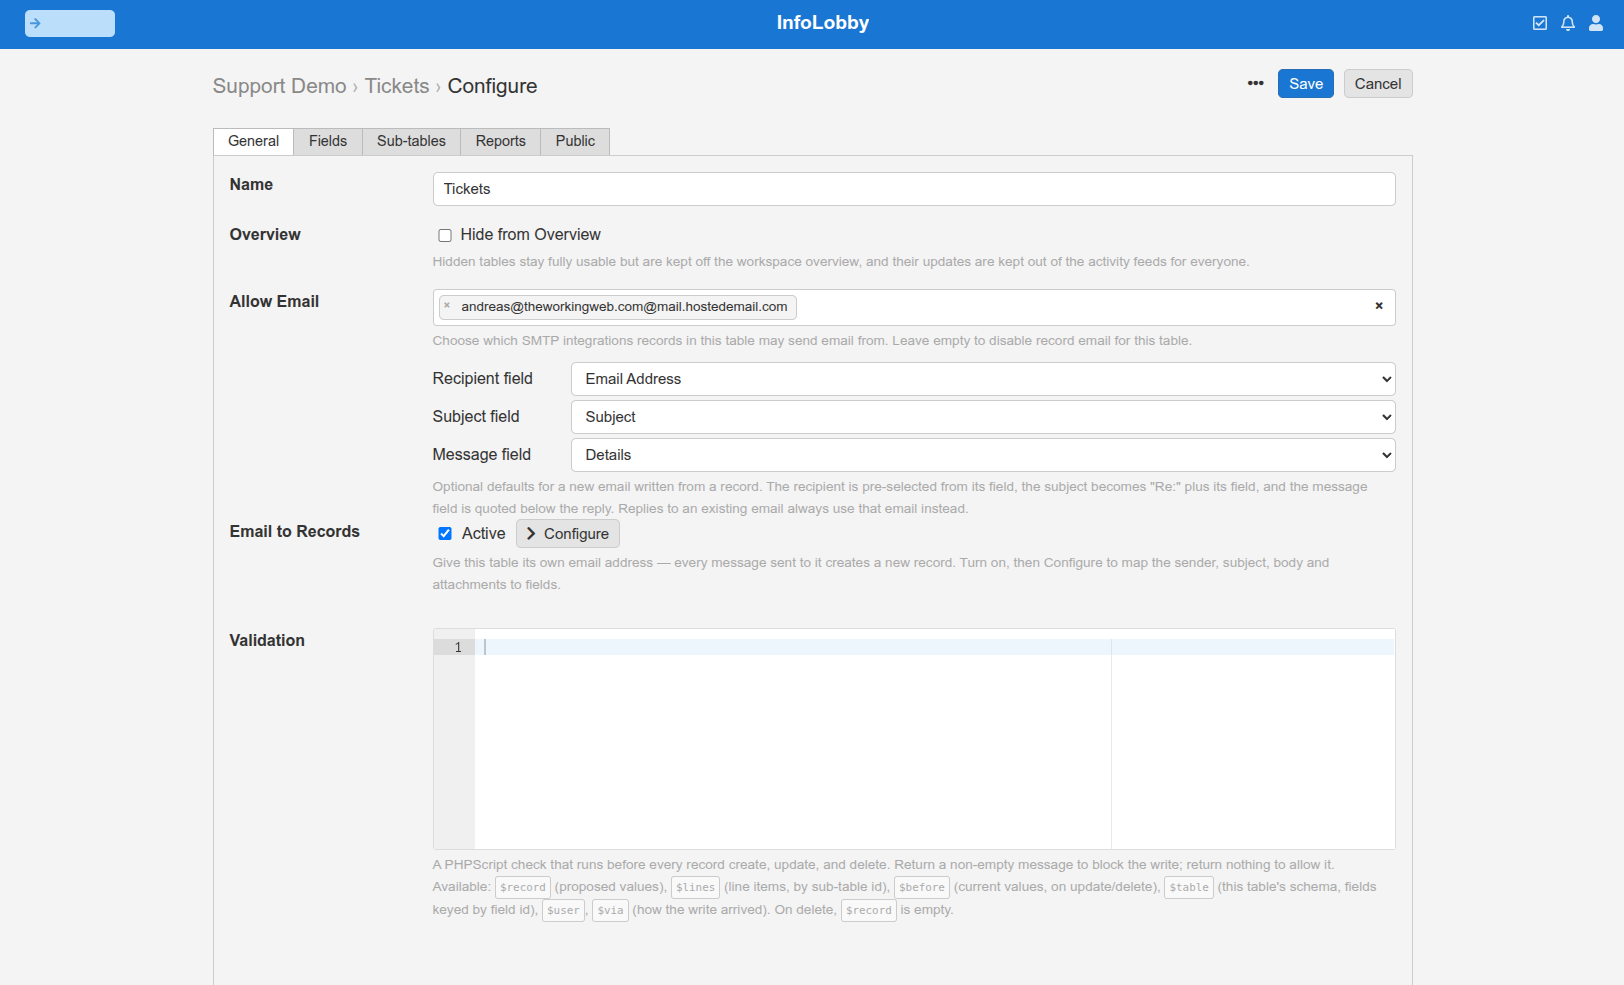
Task: Open the Recipient field dropdown
Action: pos(983,379)
